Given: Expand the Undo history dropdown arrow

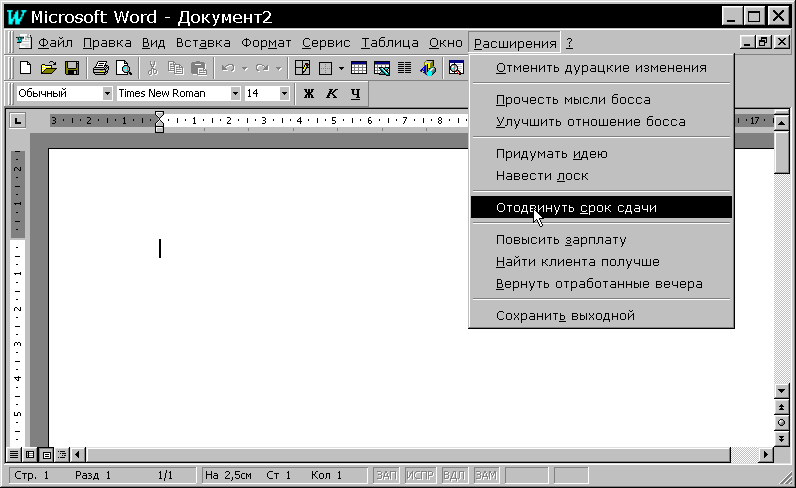Looking at the screenshot, I should tap(244, 68).
